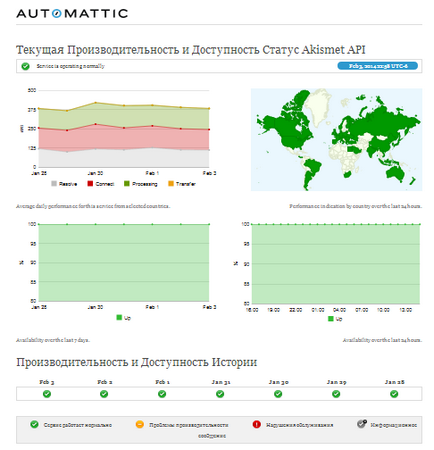Click the world performance map
Image resolution: width=434 pixels, height=450 pixels.
(x=336, y=140)
